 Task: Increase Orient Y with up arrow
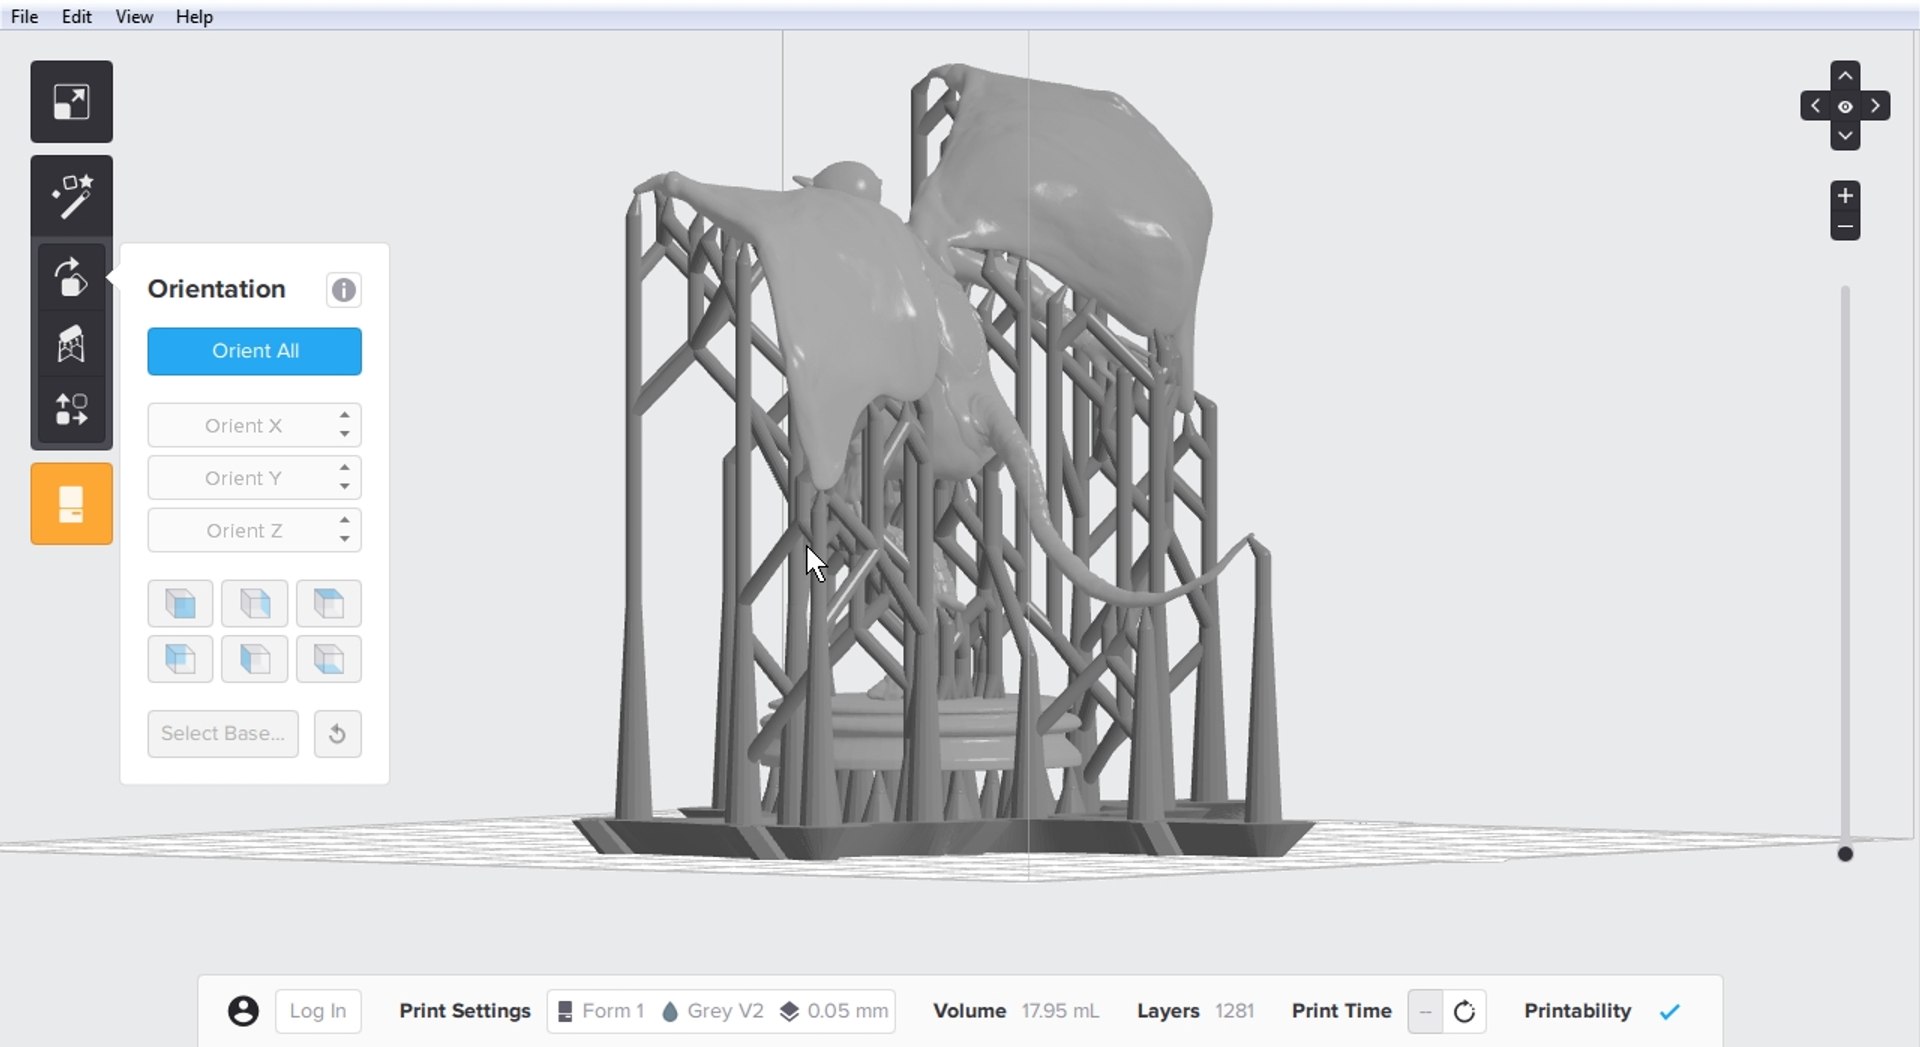click(344, 468)
